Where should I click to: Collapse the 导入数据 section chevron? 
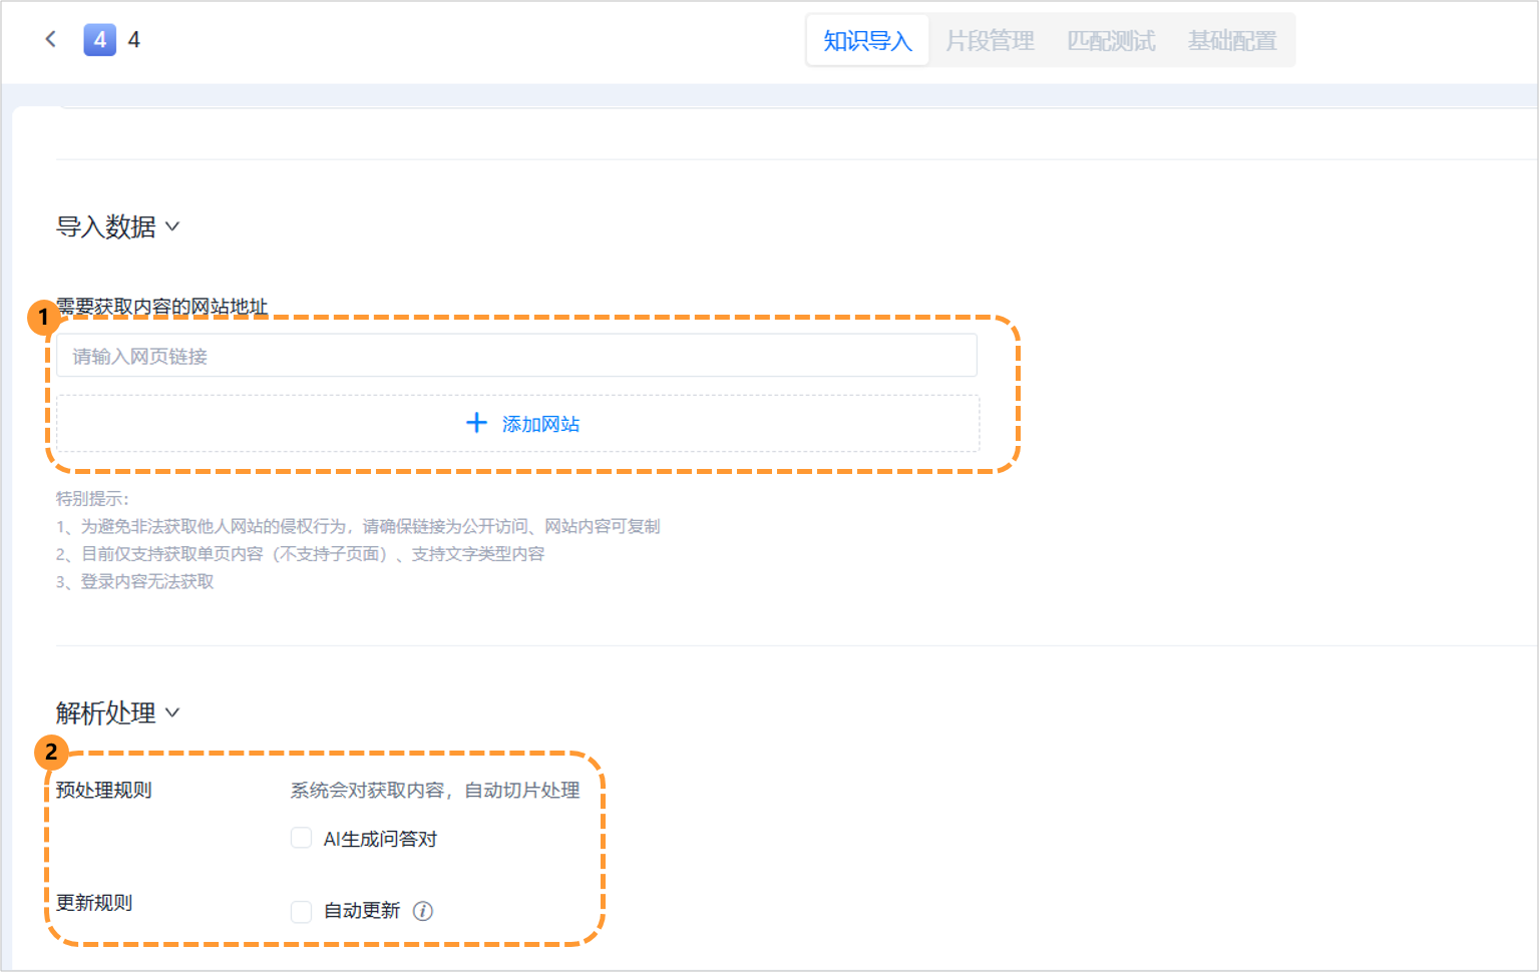pyautogui.click(x=173, y=227)
